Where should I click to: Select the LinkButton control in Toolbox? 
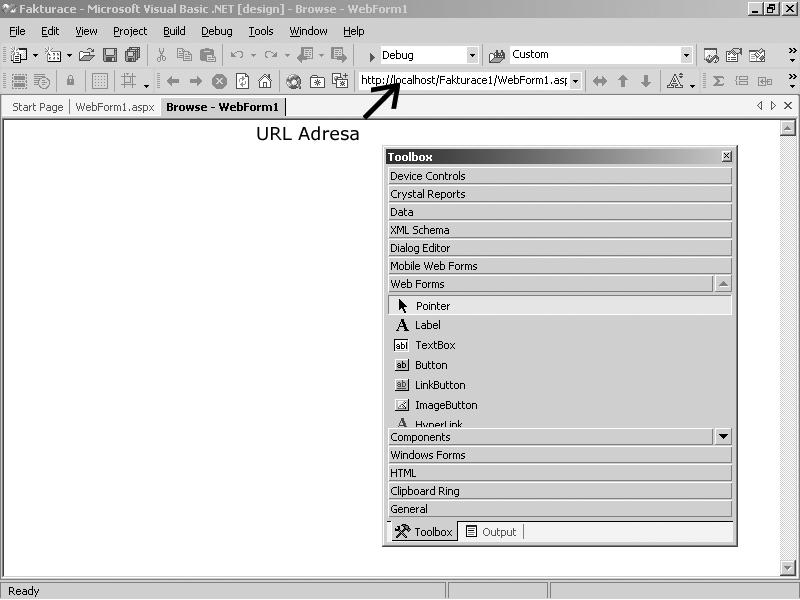[560, 385]
